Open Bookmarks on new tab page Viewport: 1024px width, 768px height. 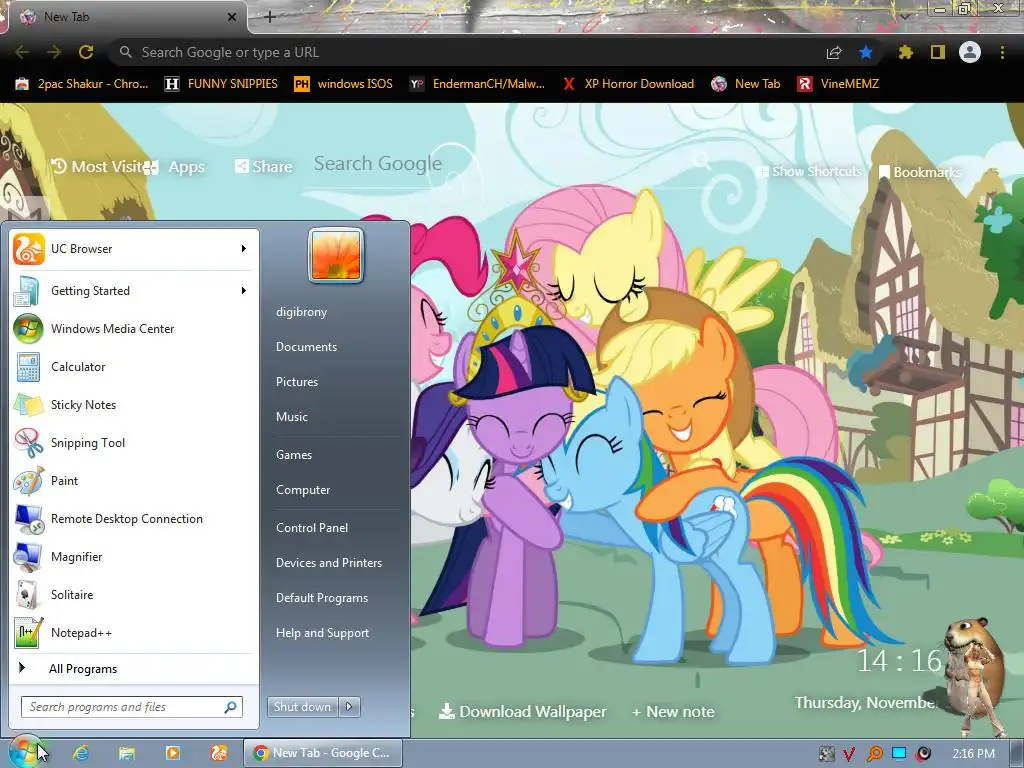920,172
